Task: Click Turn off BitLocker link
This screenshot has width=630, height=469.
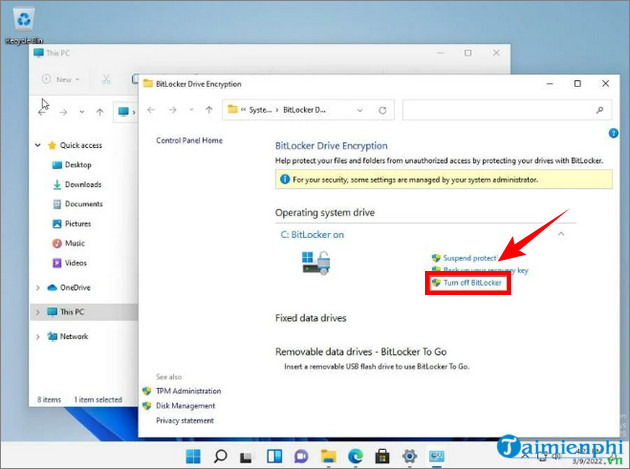Action: 472,283
